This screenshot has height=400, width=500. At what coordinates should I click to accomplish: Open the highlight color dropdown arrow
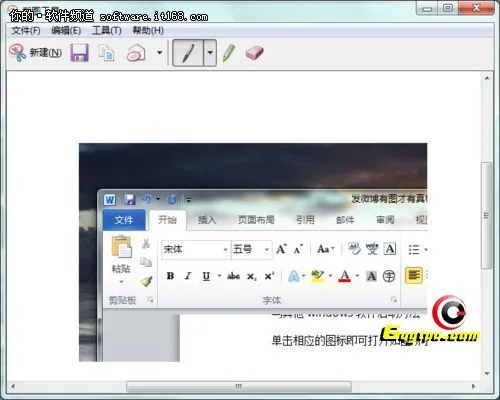330,276
